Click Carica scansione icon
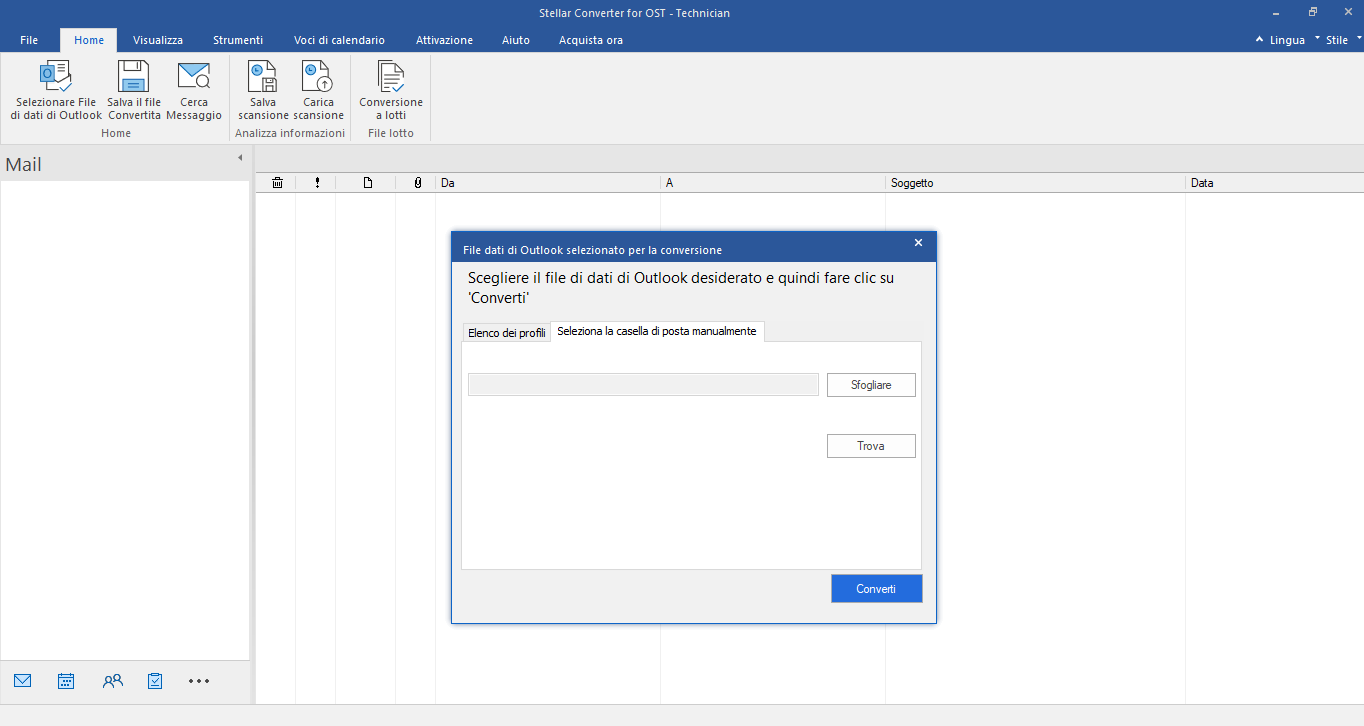 coord(318,76)
